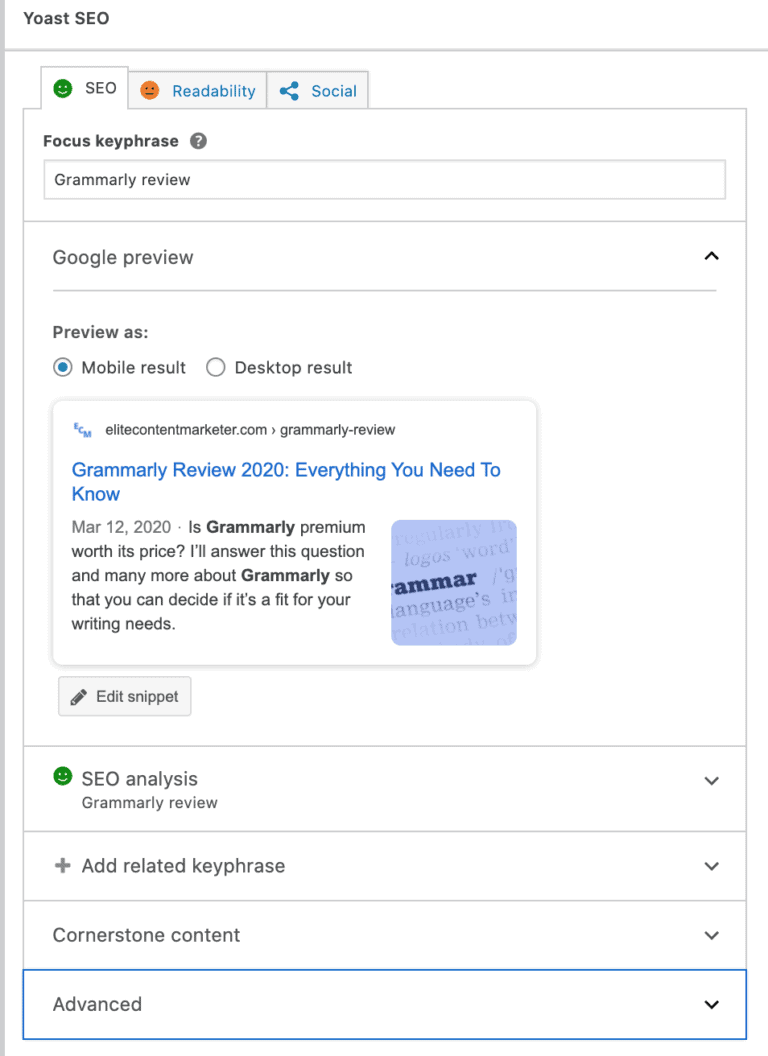Image resolution: width=768 pixels, height=1056 pixels.
Task: Click the green smiley beside SEO analysis
Action: coord(63,777)
